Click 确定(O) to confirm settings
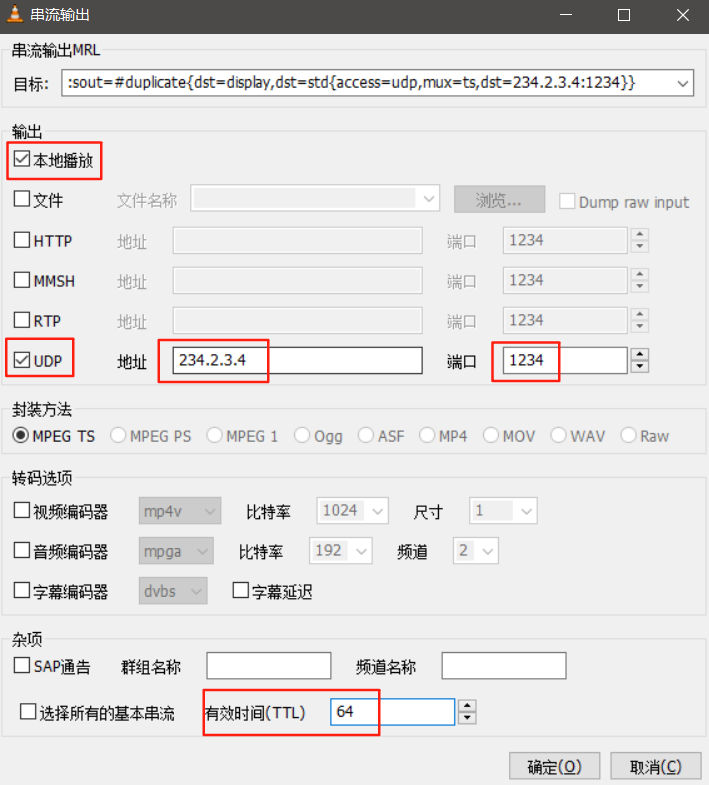The image size is (709, 785). [554, 766]
